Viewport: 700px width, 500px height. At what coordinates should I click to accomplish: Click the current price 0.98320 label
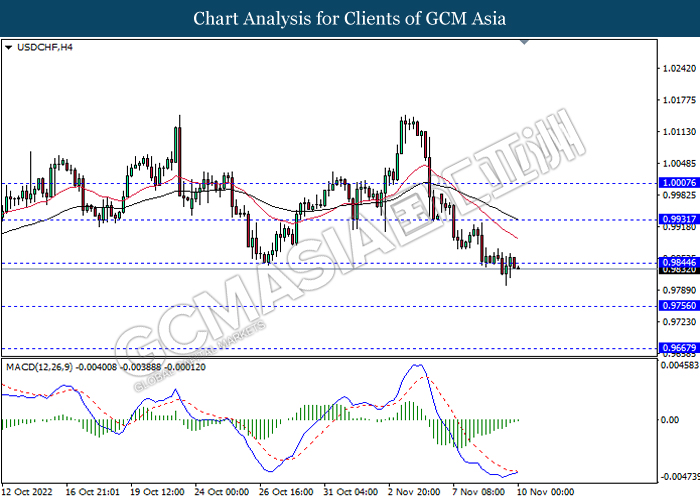pos(679,270)
